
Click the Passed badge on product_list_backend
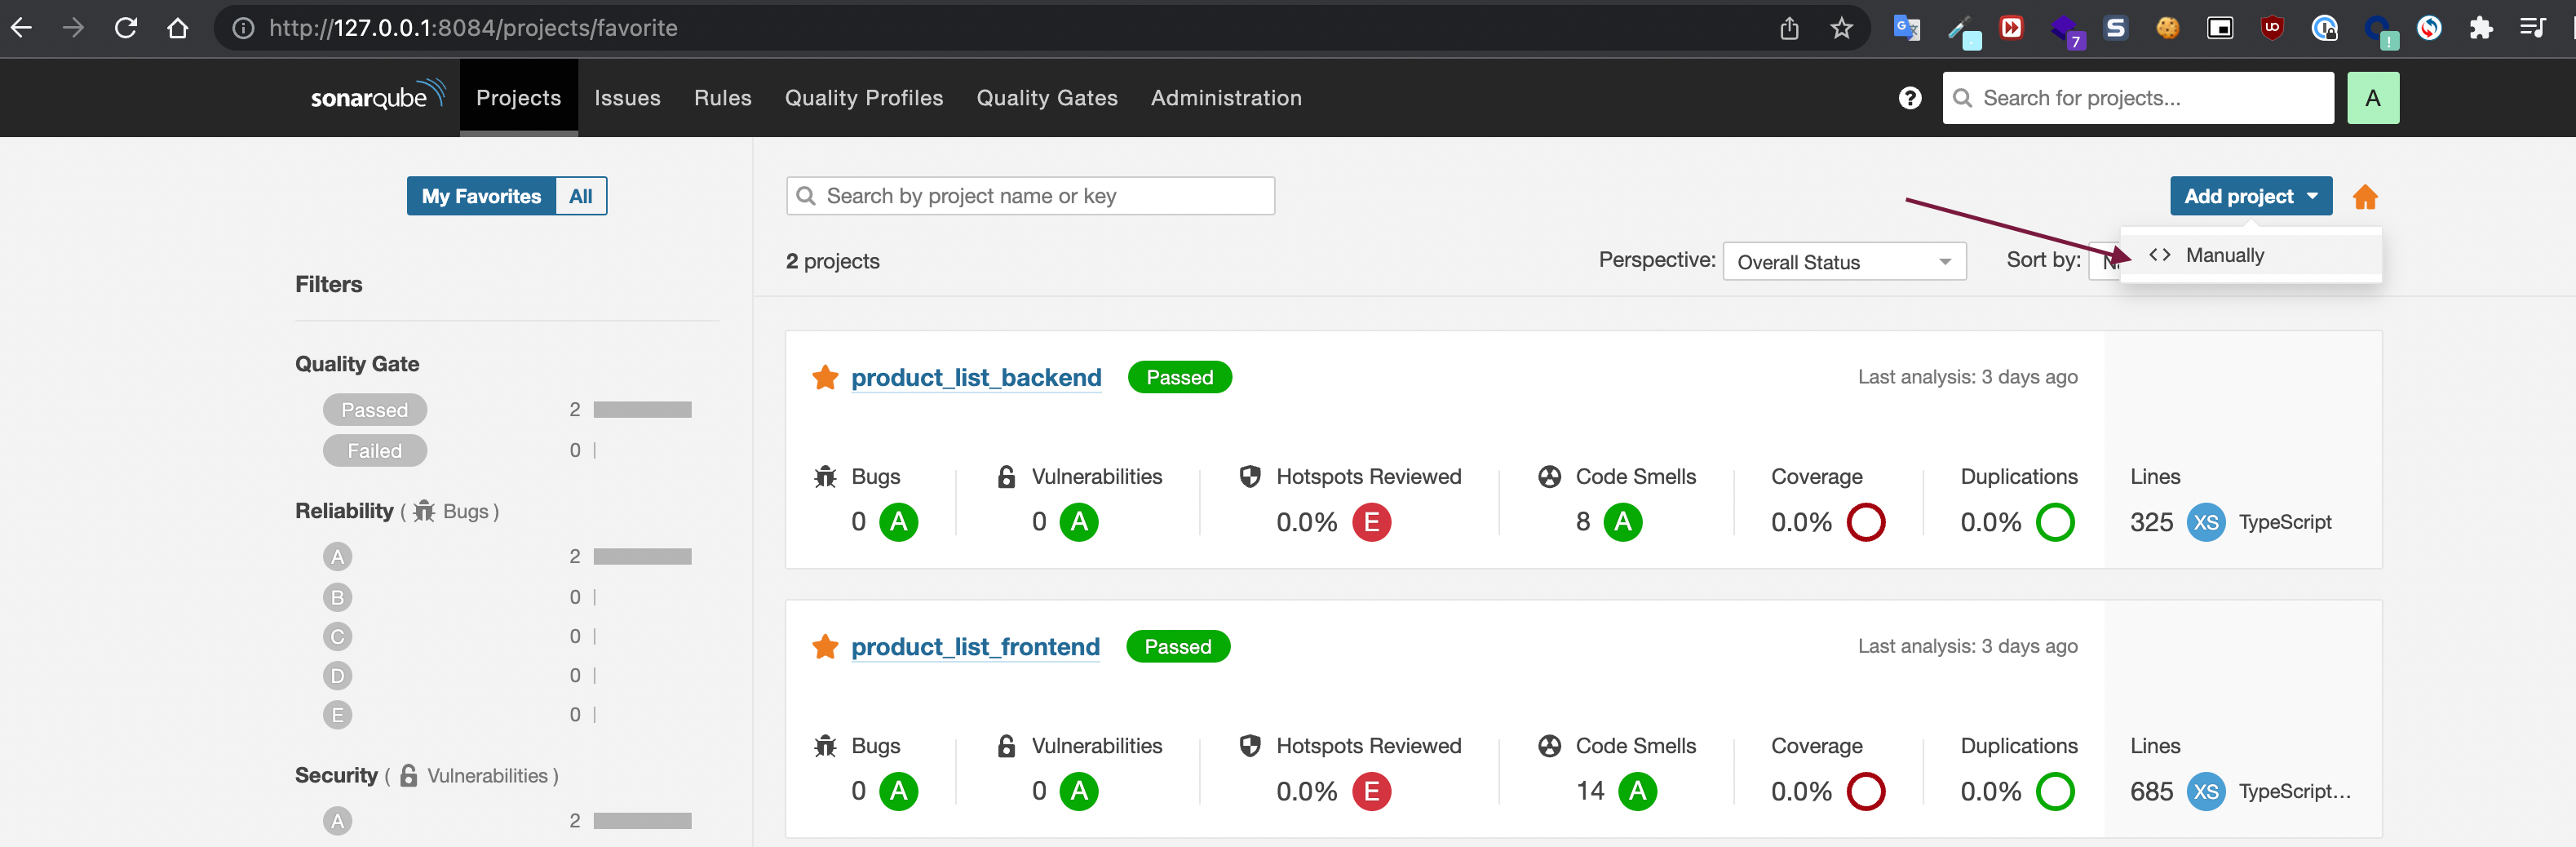click(x=1179, y=377)
